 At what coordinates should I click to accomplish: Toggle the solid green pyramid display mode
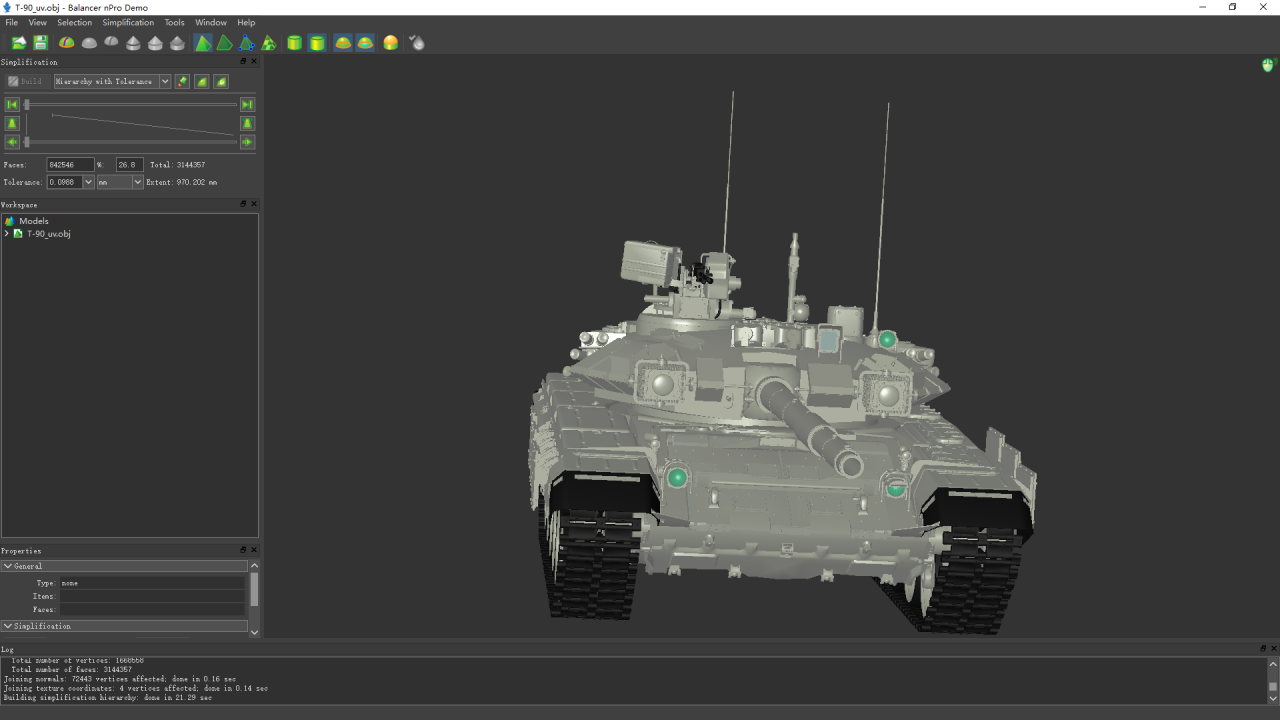203,42
